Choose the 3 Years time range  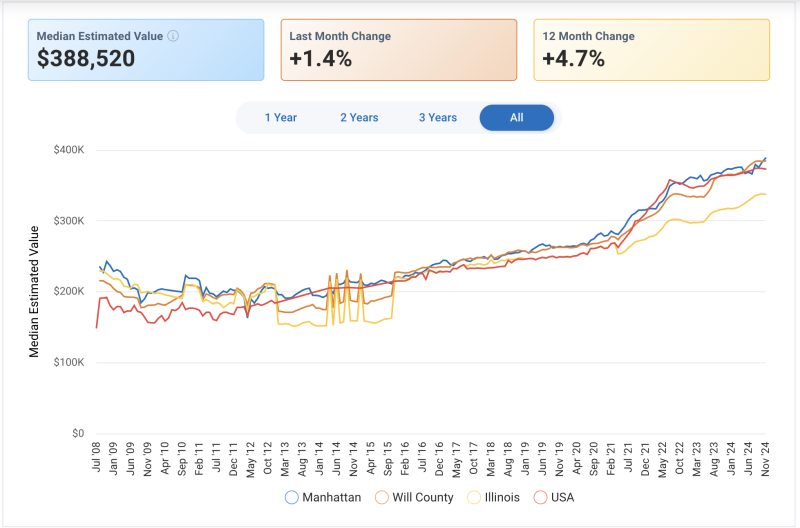438,118
